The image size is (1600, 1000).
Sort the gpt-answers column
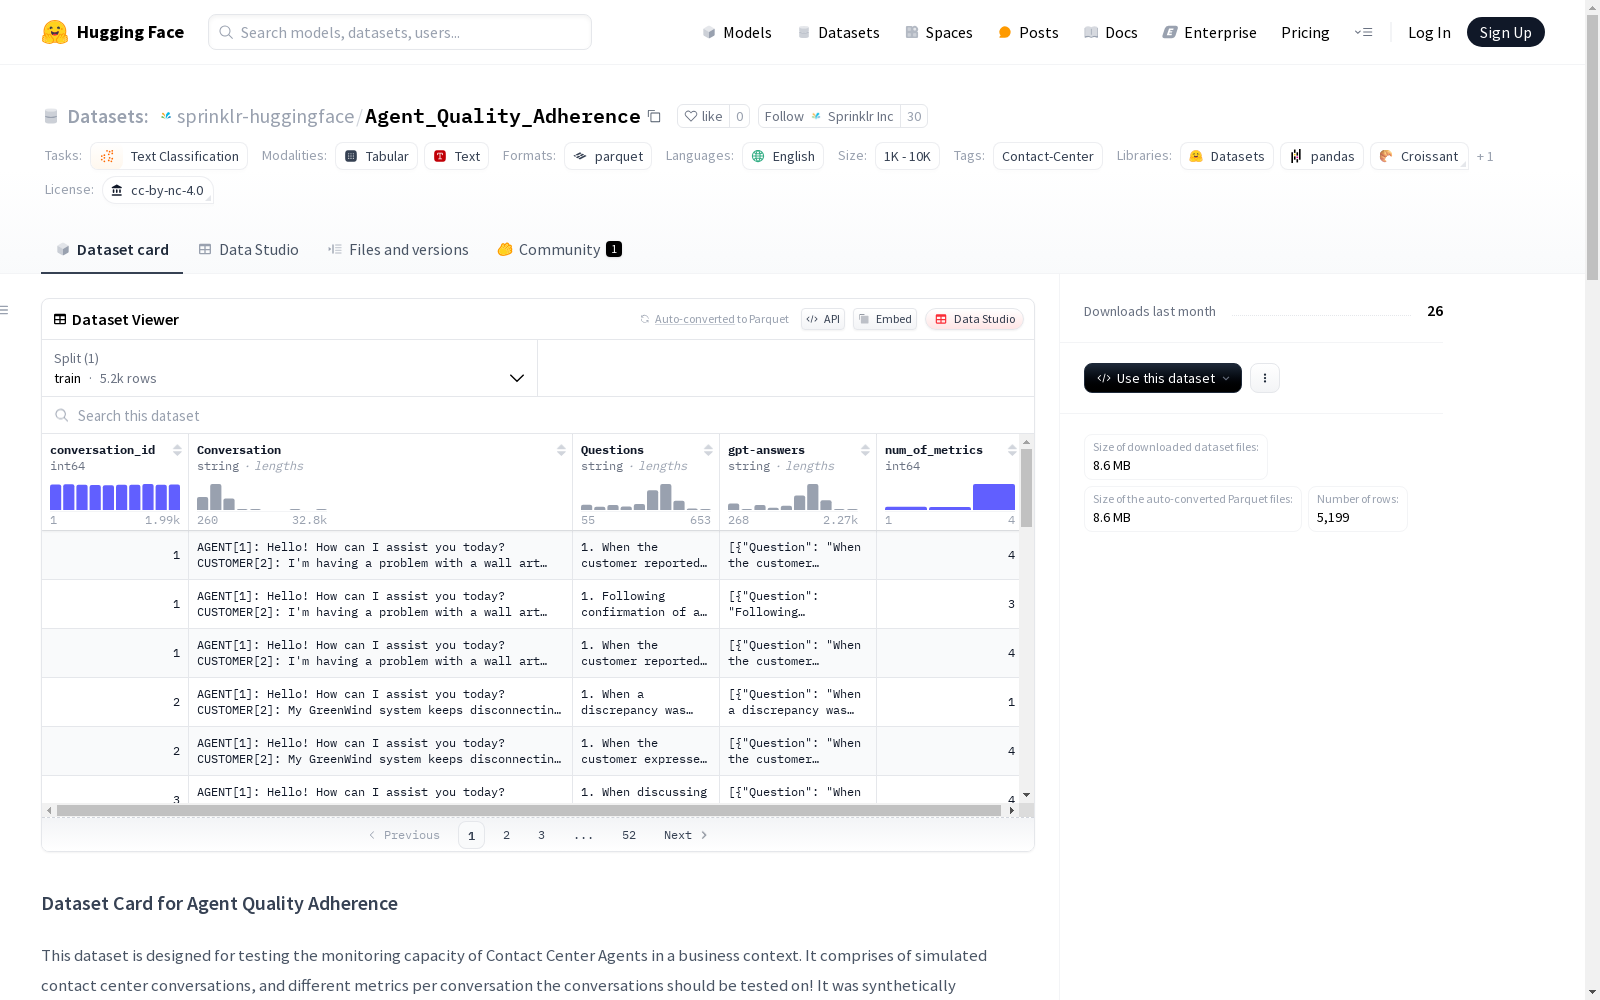(865, 450)
